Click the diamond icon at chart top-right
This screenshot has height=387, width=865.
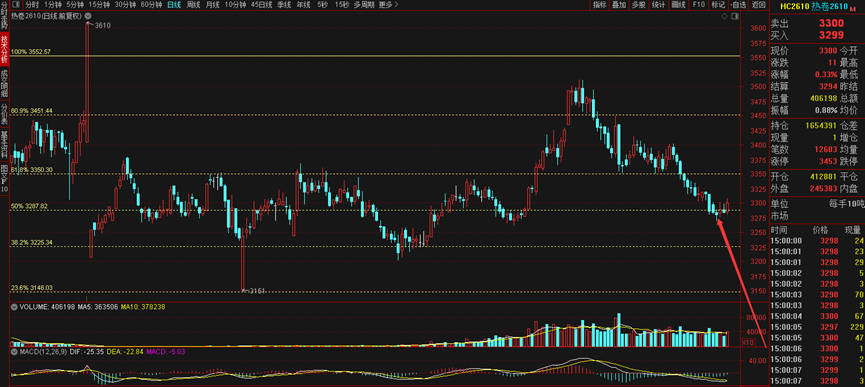724,18
